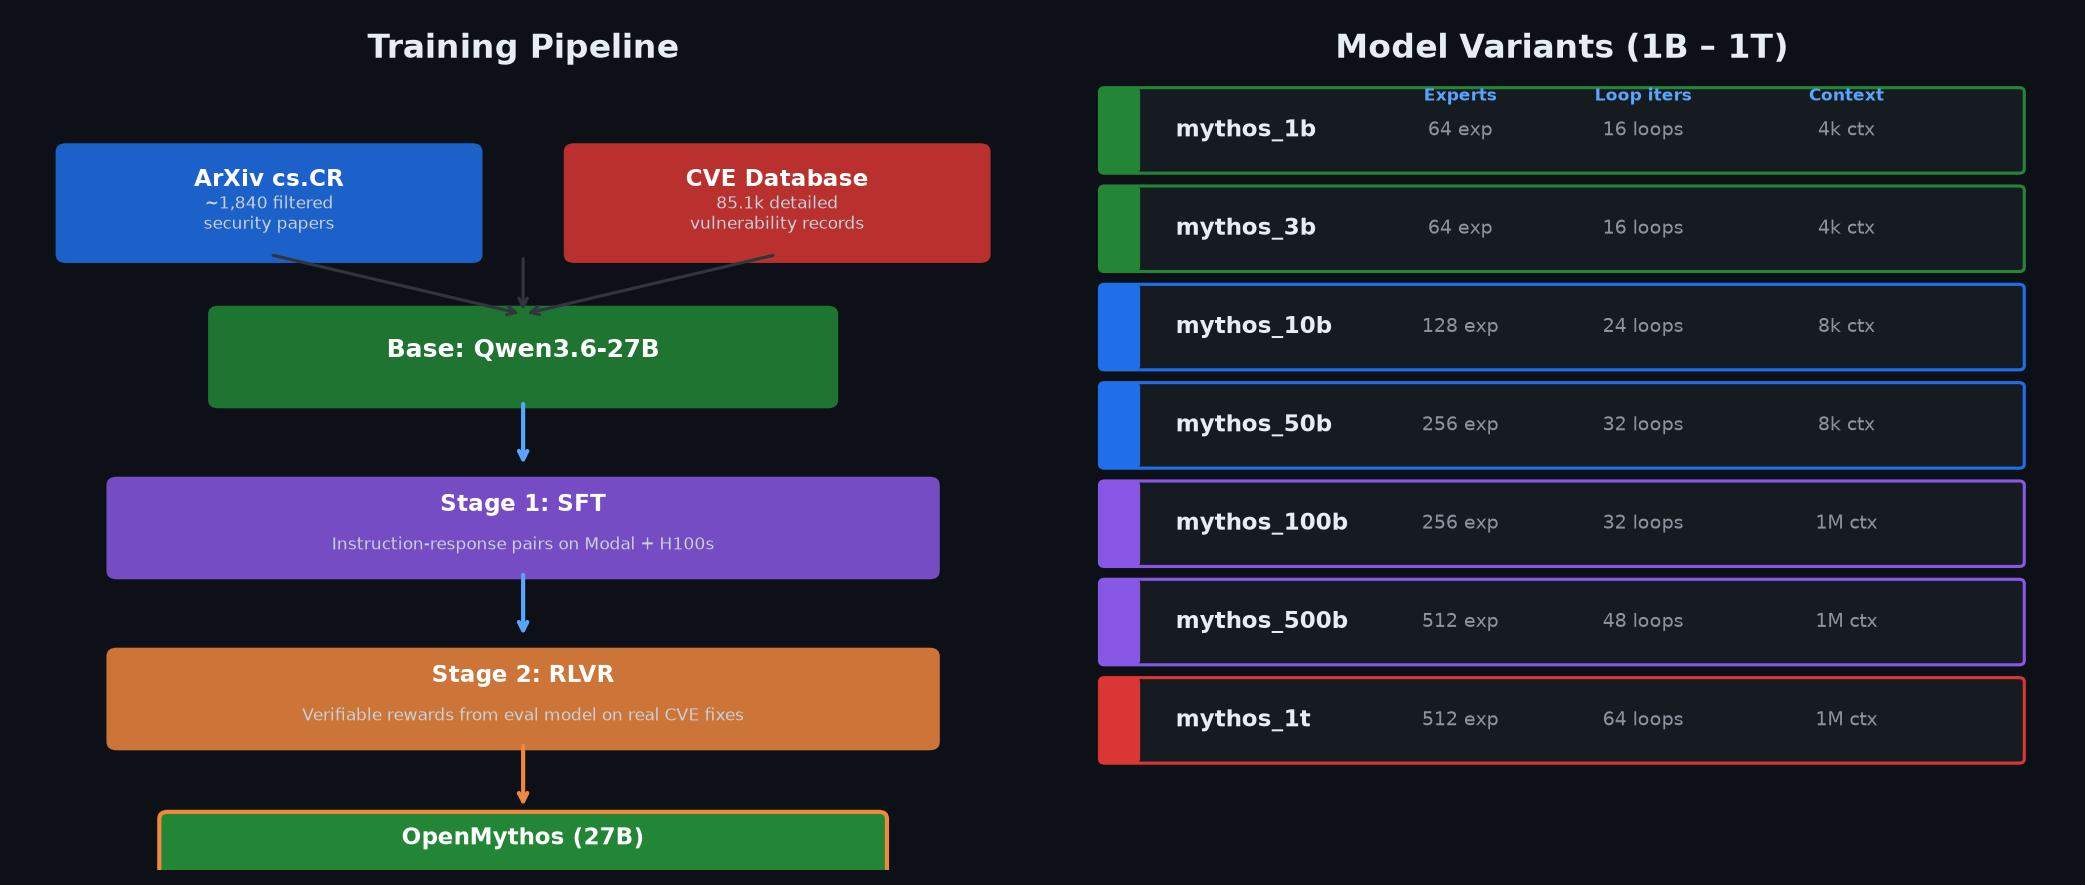The width and height of the screenshot is (2085, 885).
Task: Click '8k ctx' in the mythos_50b row
Action: point(1846,424)
